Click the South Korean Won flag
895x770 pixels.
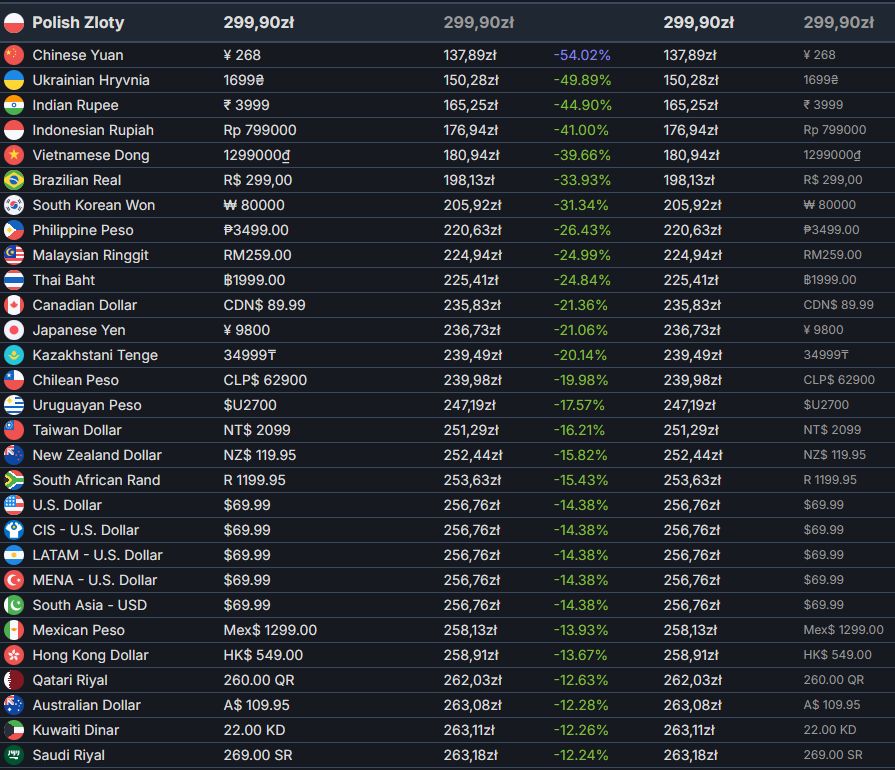coord(14,205)
